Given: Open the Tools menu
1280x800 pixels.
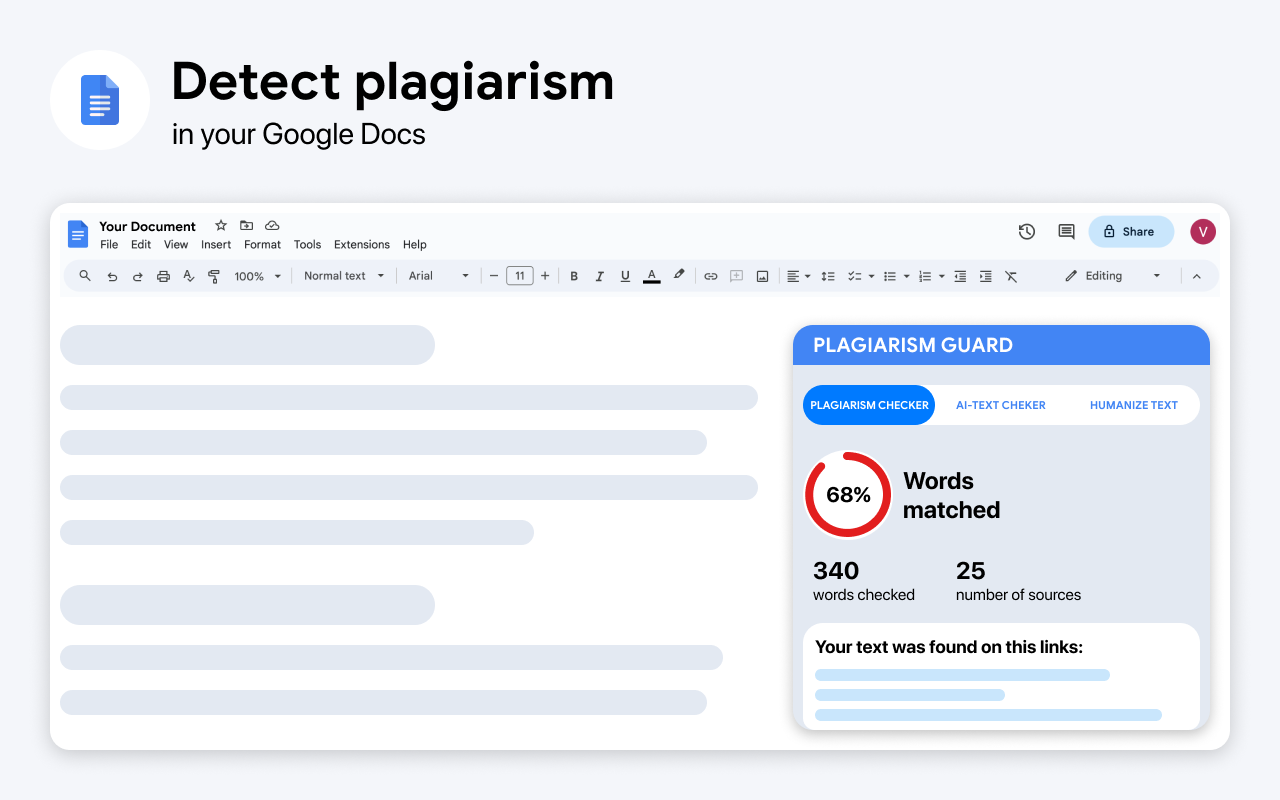Looking at the screenshot, I should click(x=308, y=245).
